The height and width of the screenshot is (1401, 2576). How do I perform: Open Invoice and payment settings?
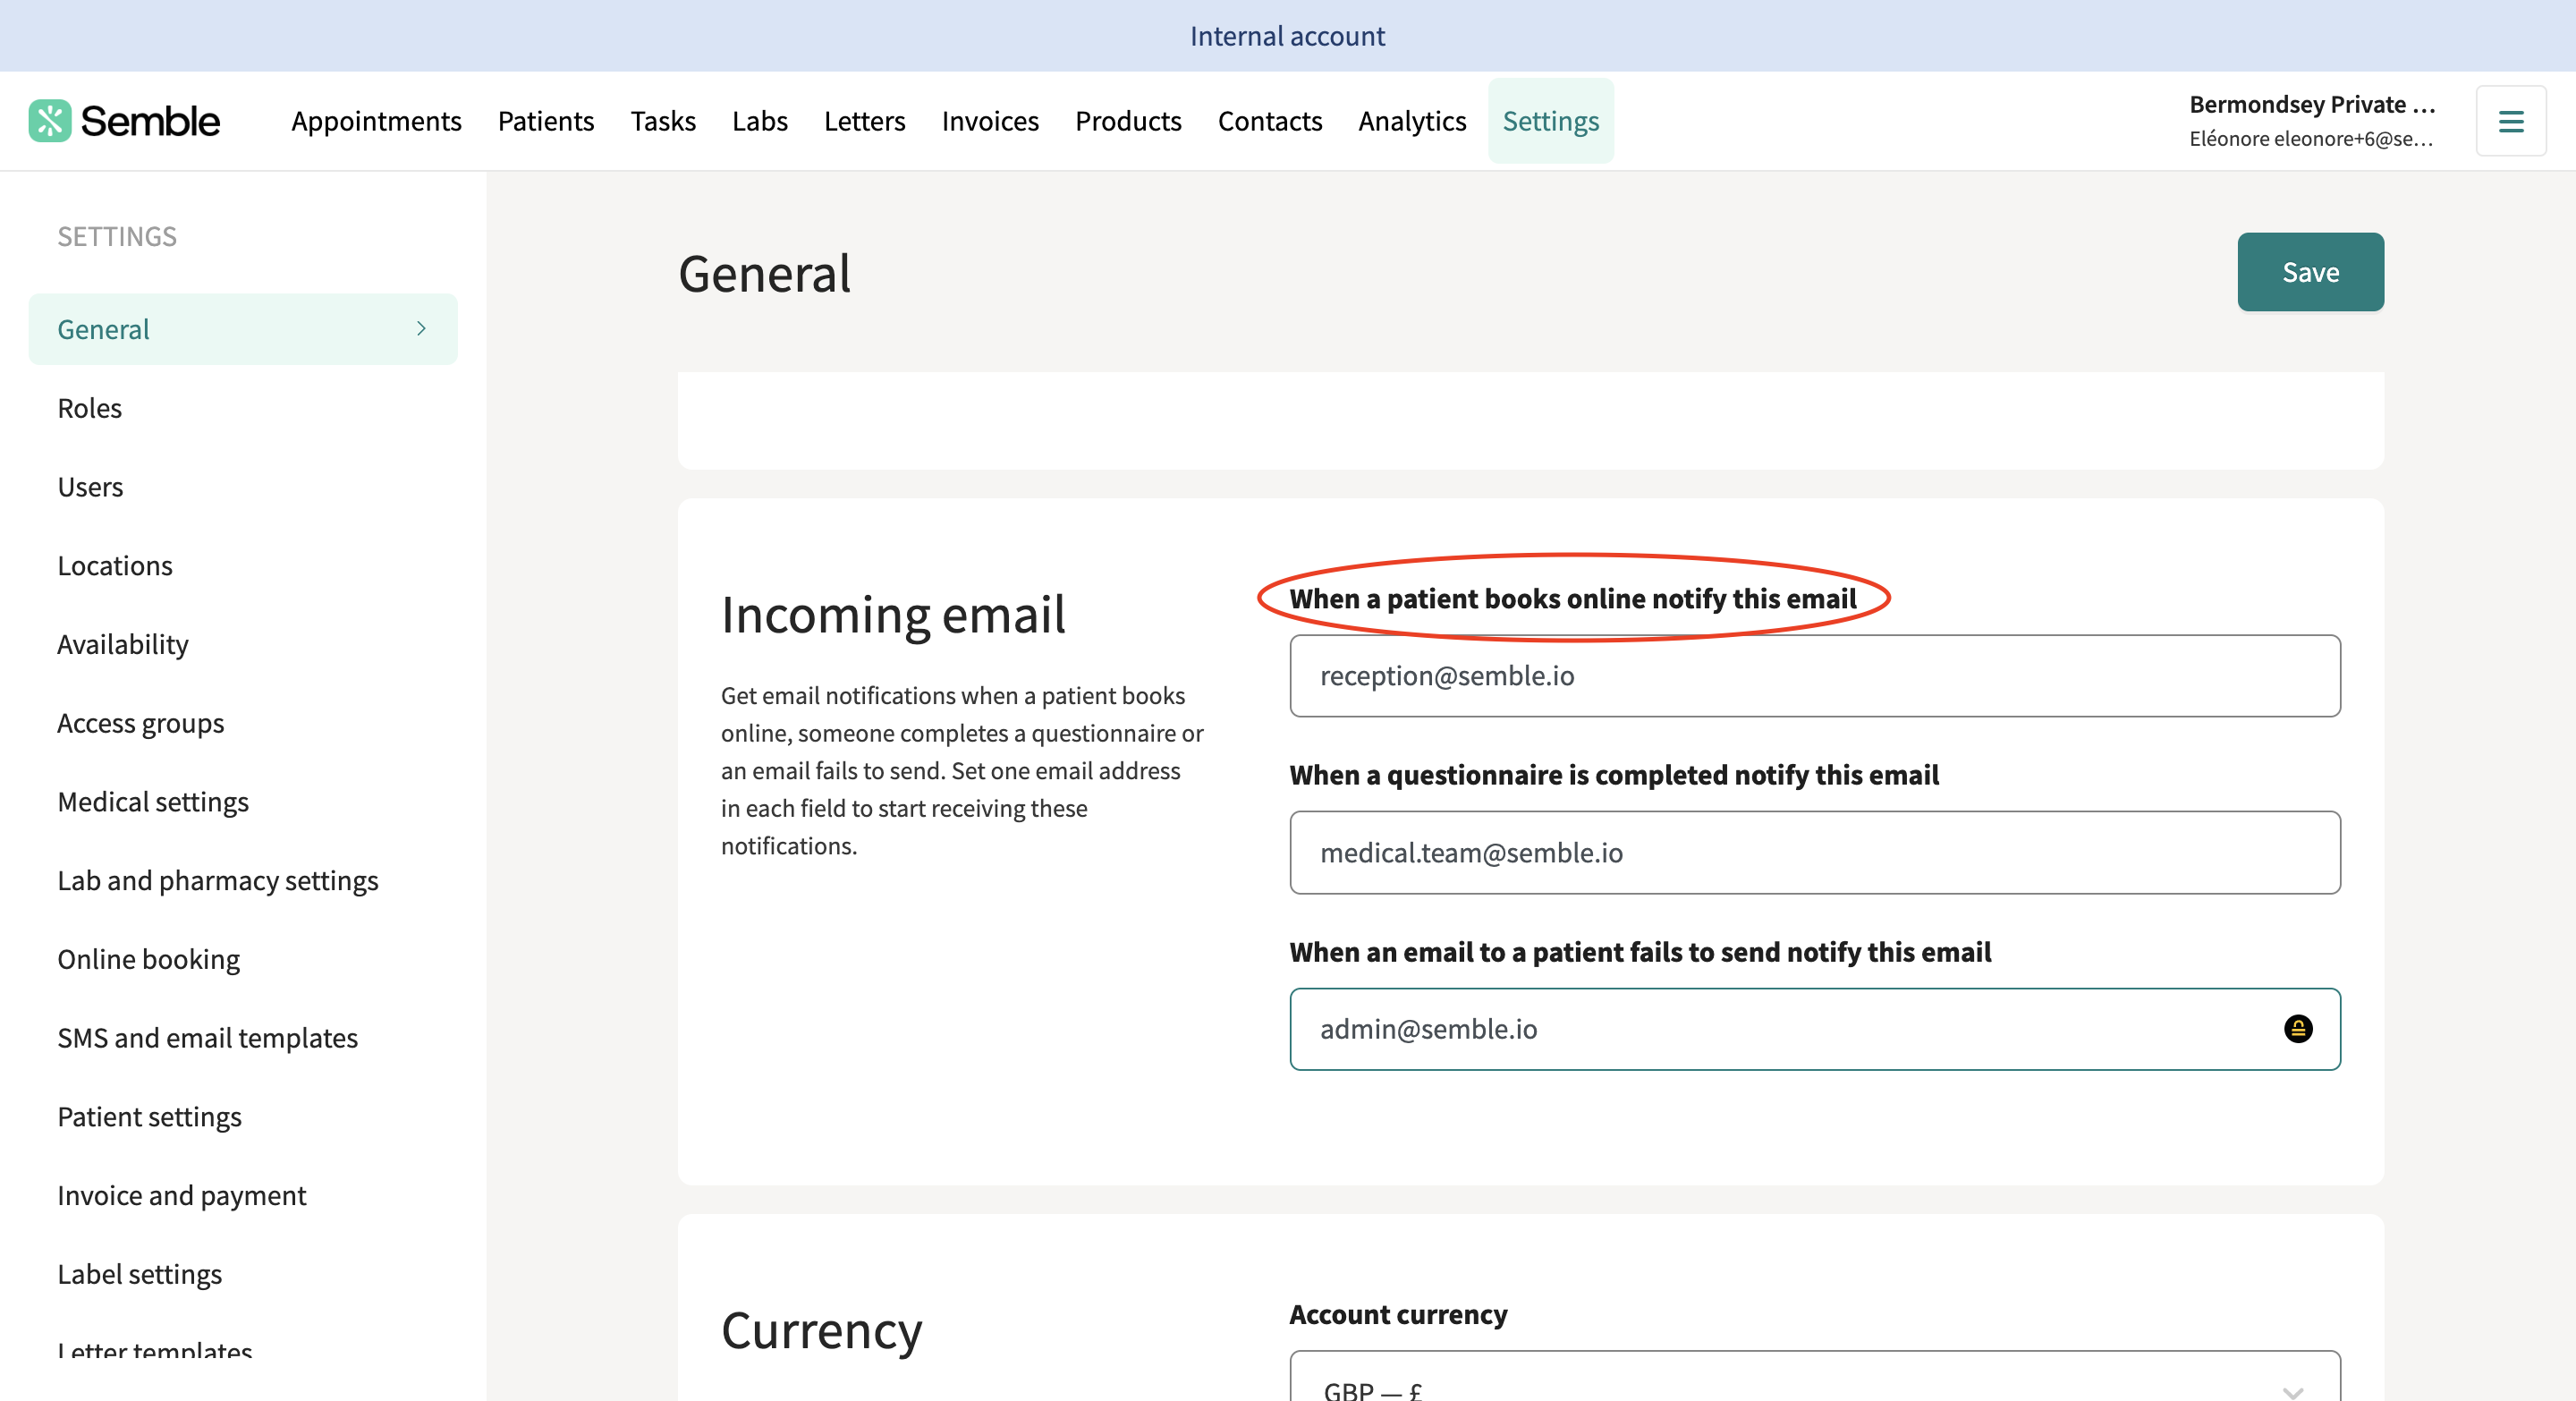coord(182,1196)
